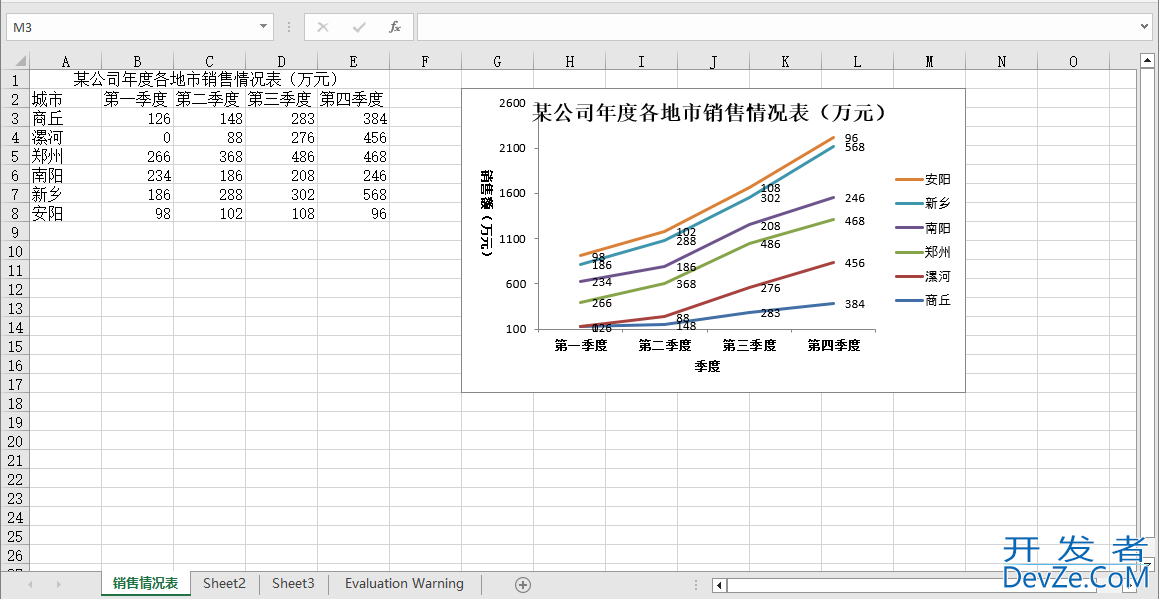Screen dimensions: 1159x599
Task: Select the 郑州 cell in column A
Action: coord(66,156)
